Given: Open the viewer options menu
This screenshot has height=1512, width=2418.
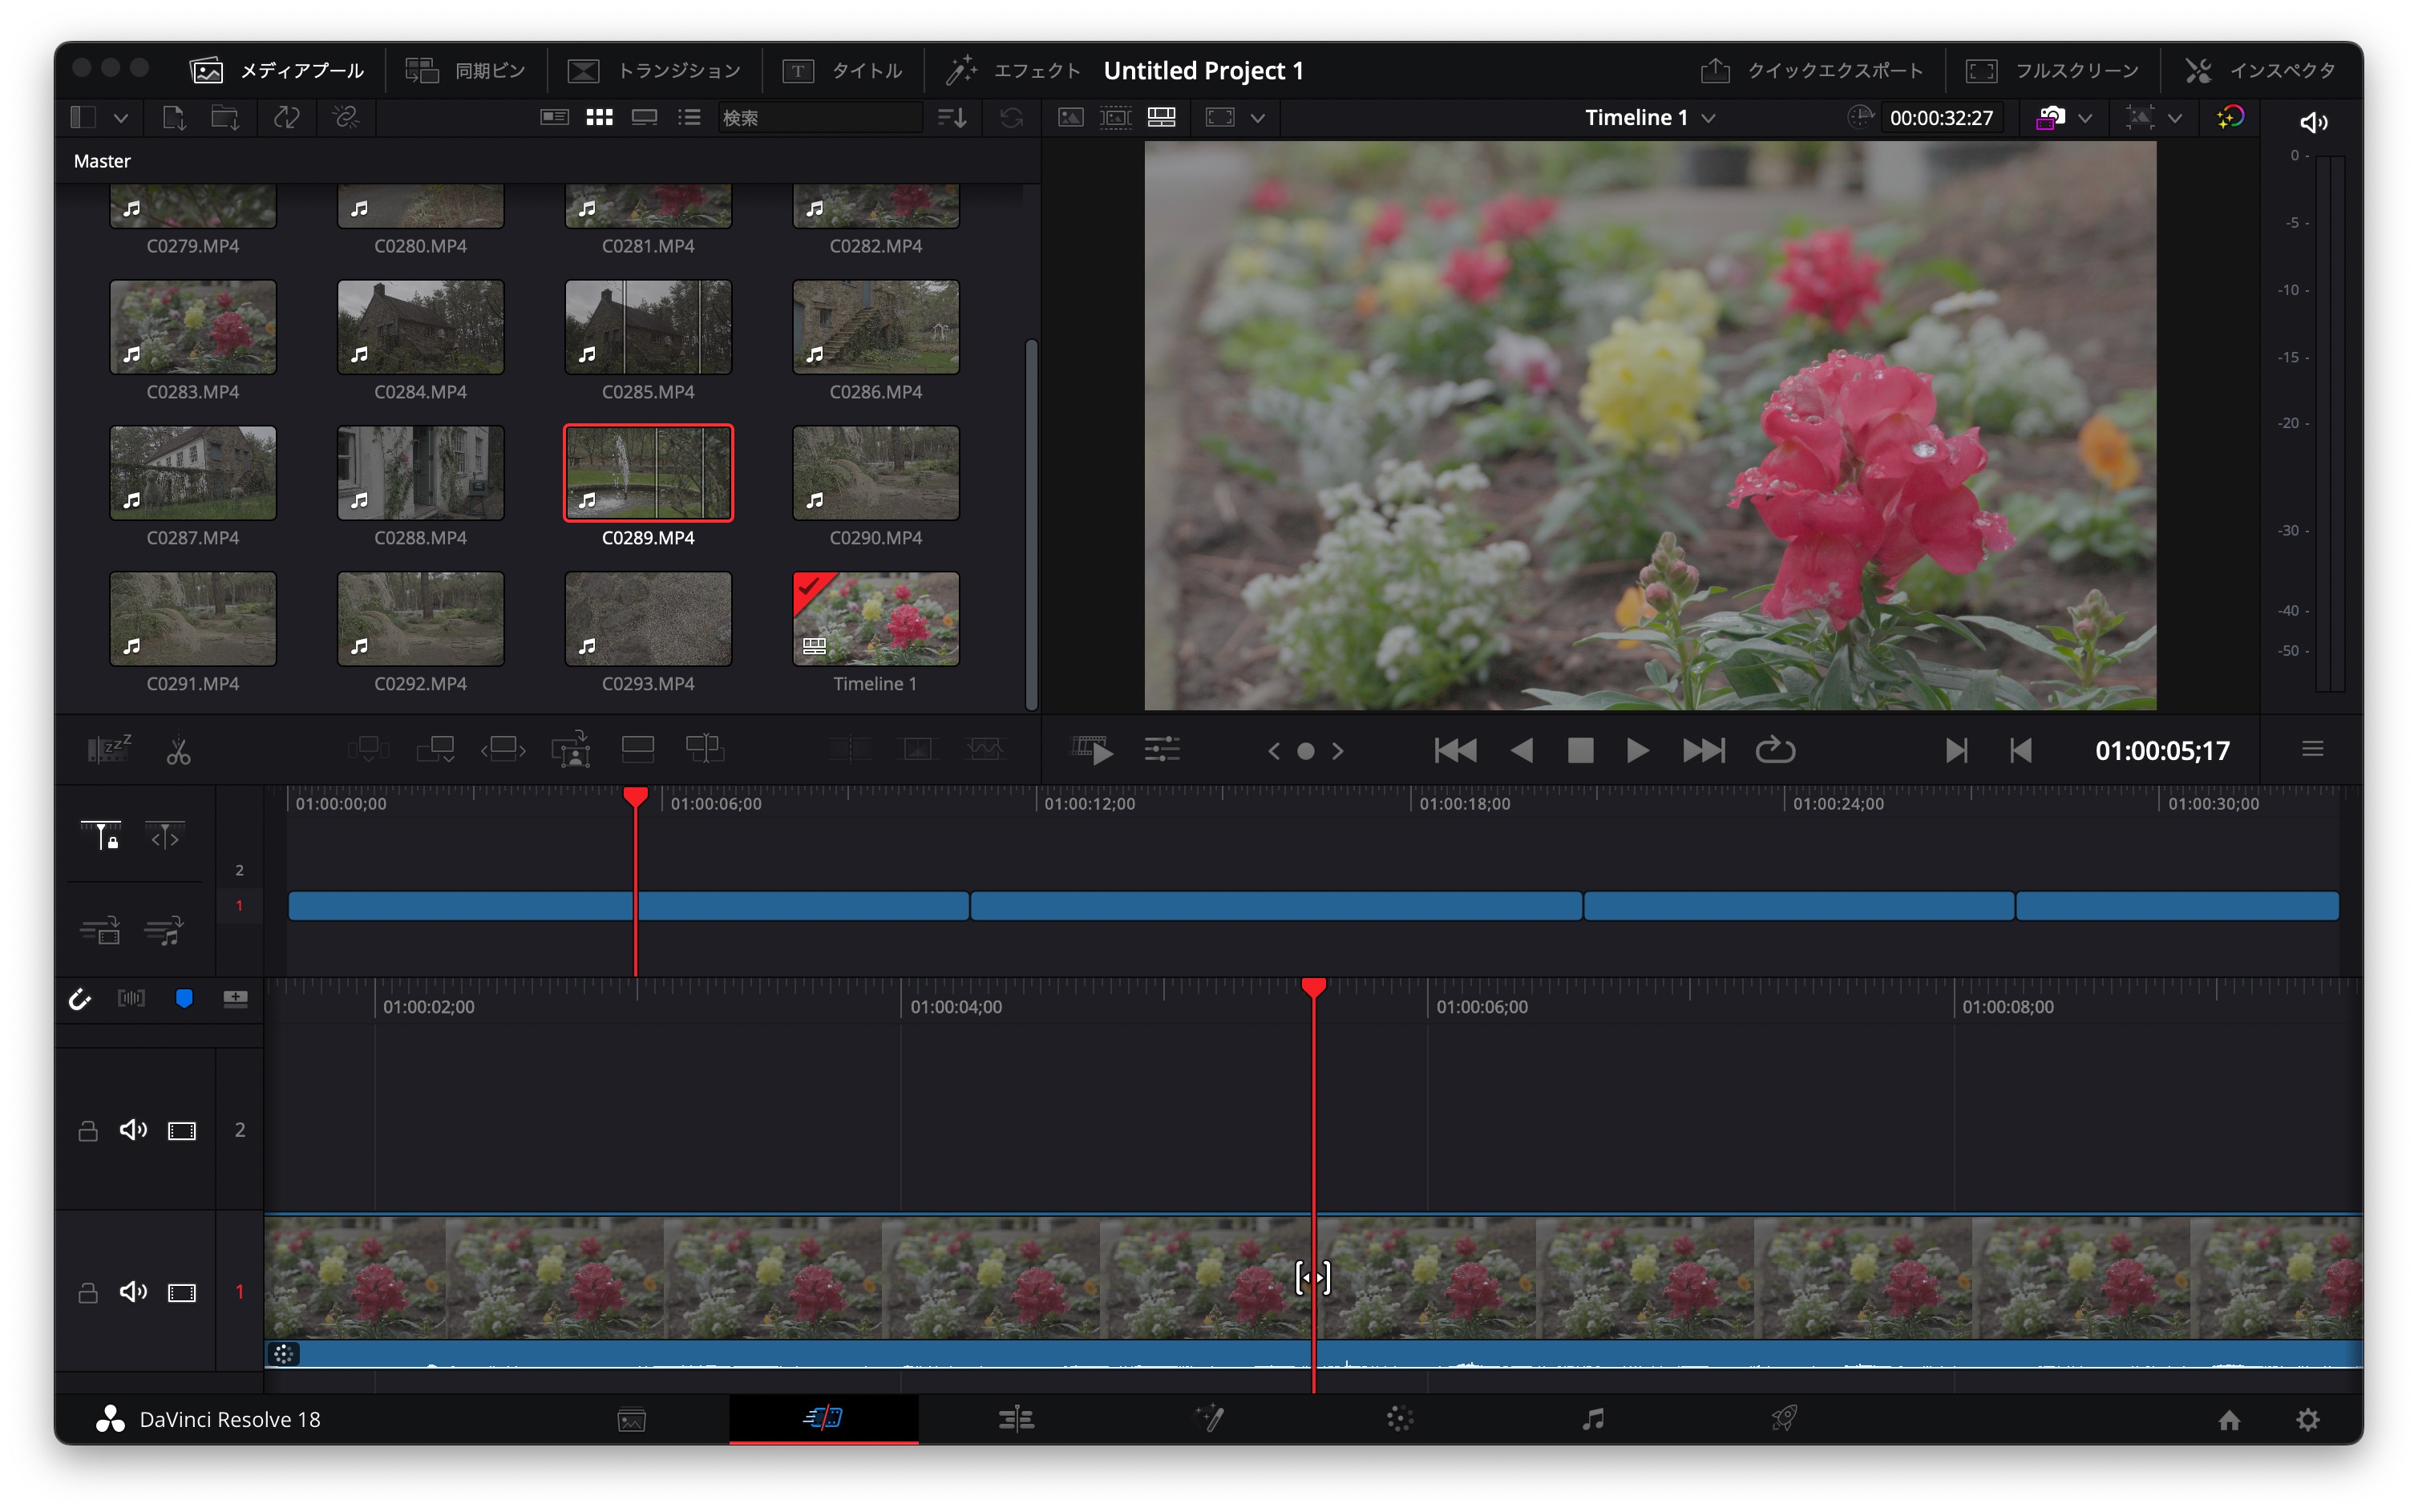Looking at the screenshot, I should [x=2312, y=749].
